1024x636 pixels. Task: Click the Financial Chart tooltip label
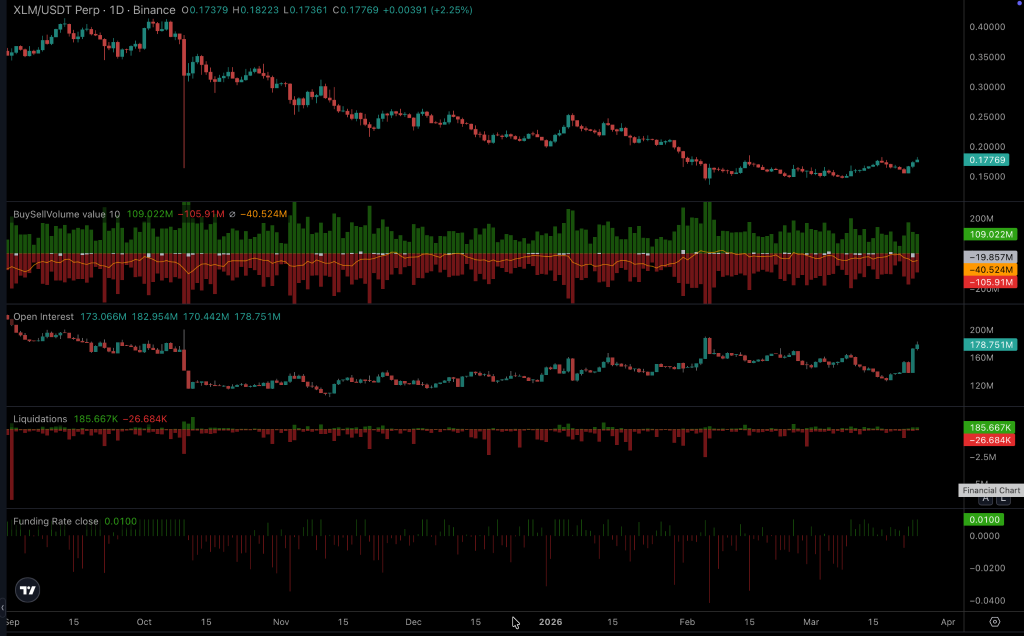pos(990,490)
